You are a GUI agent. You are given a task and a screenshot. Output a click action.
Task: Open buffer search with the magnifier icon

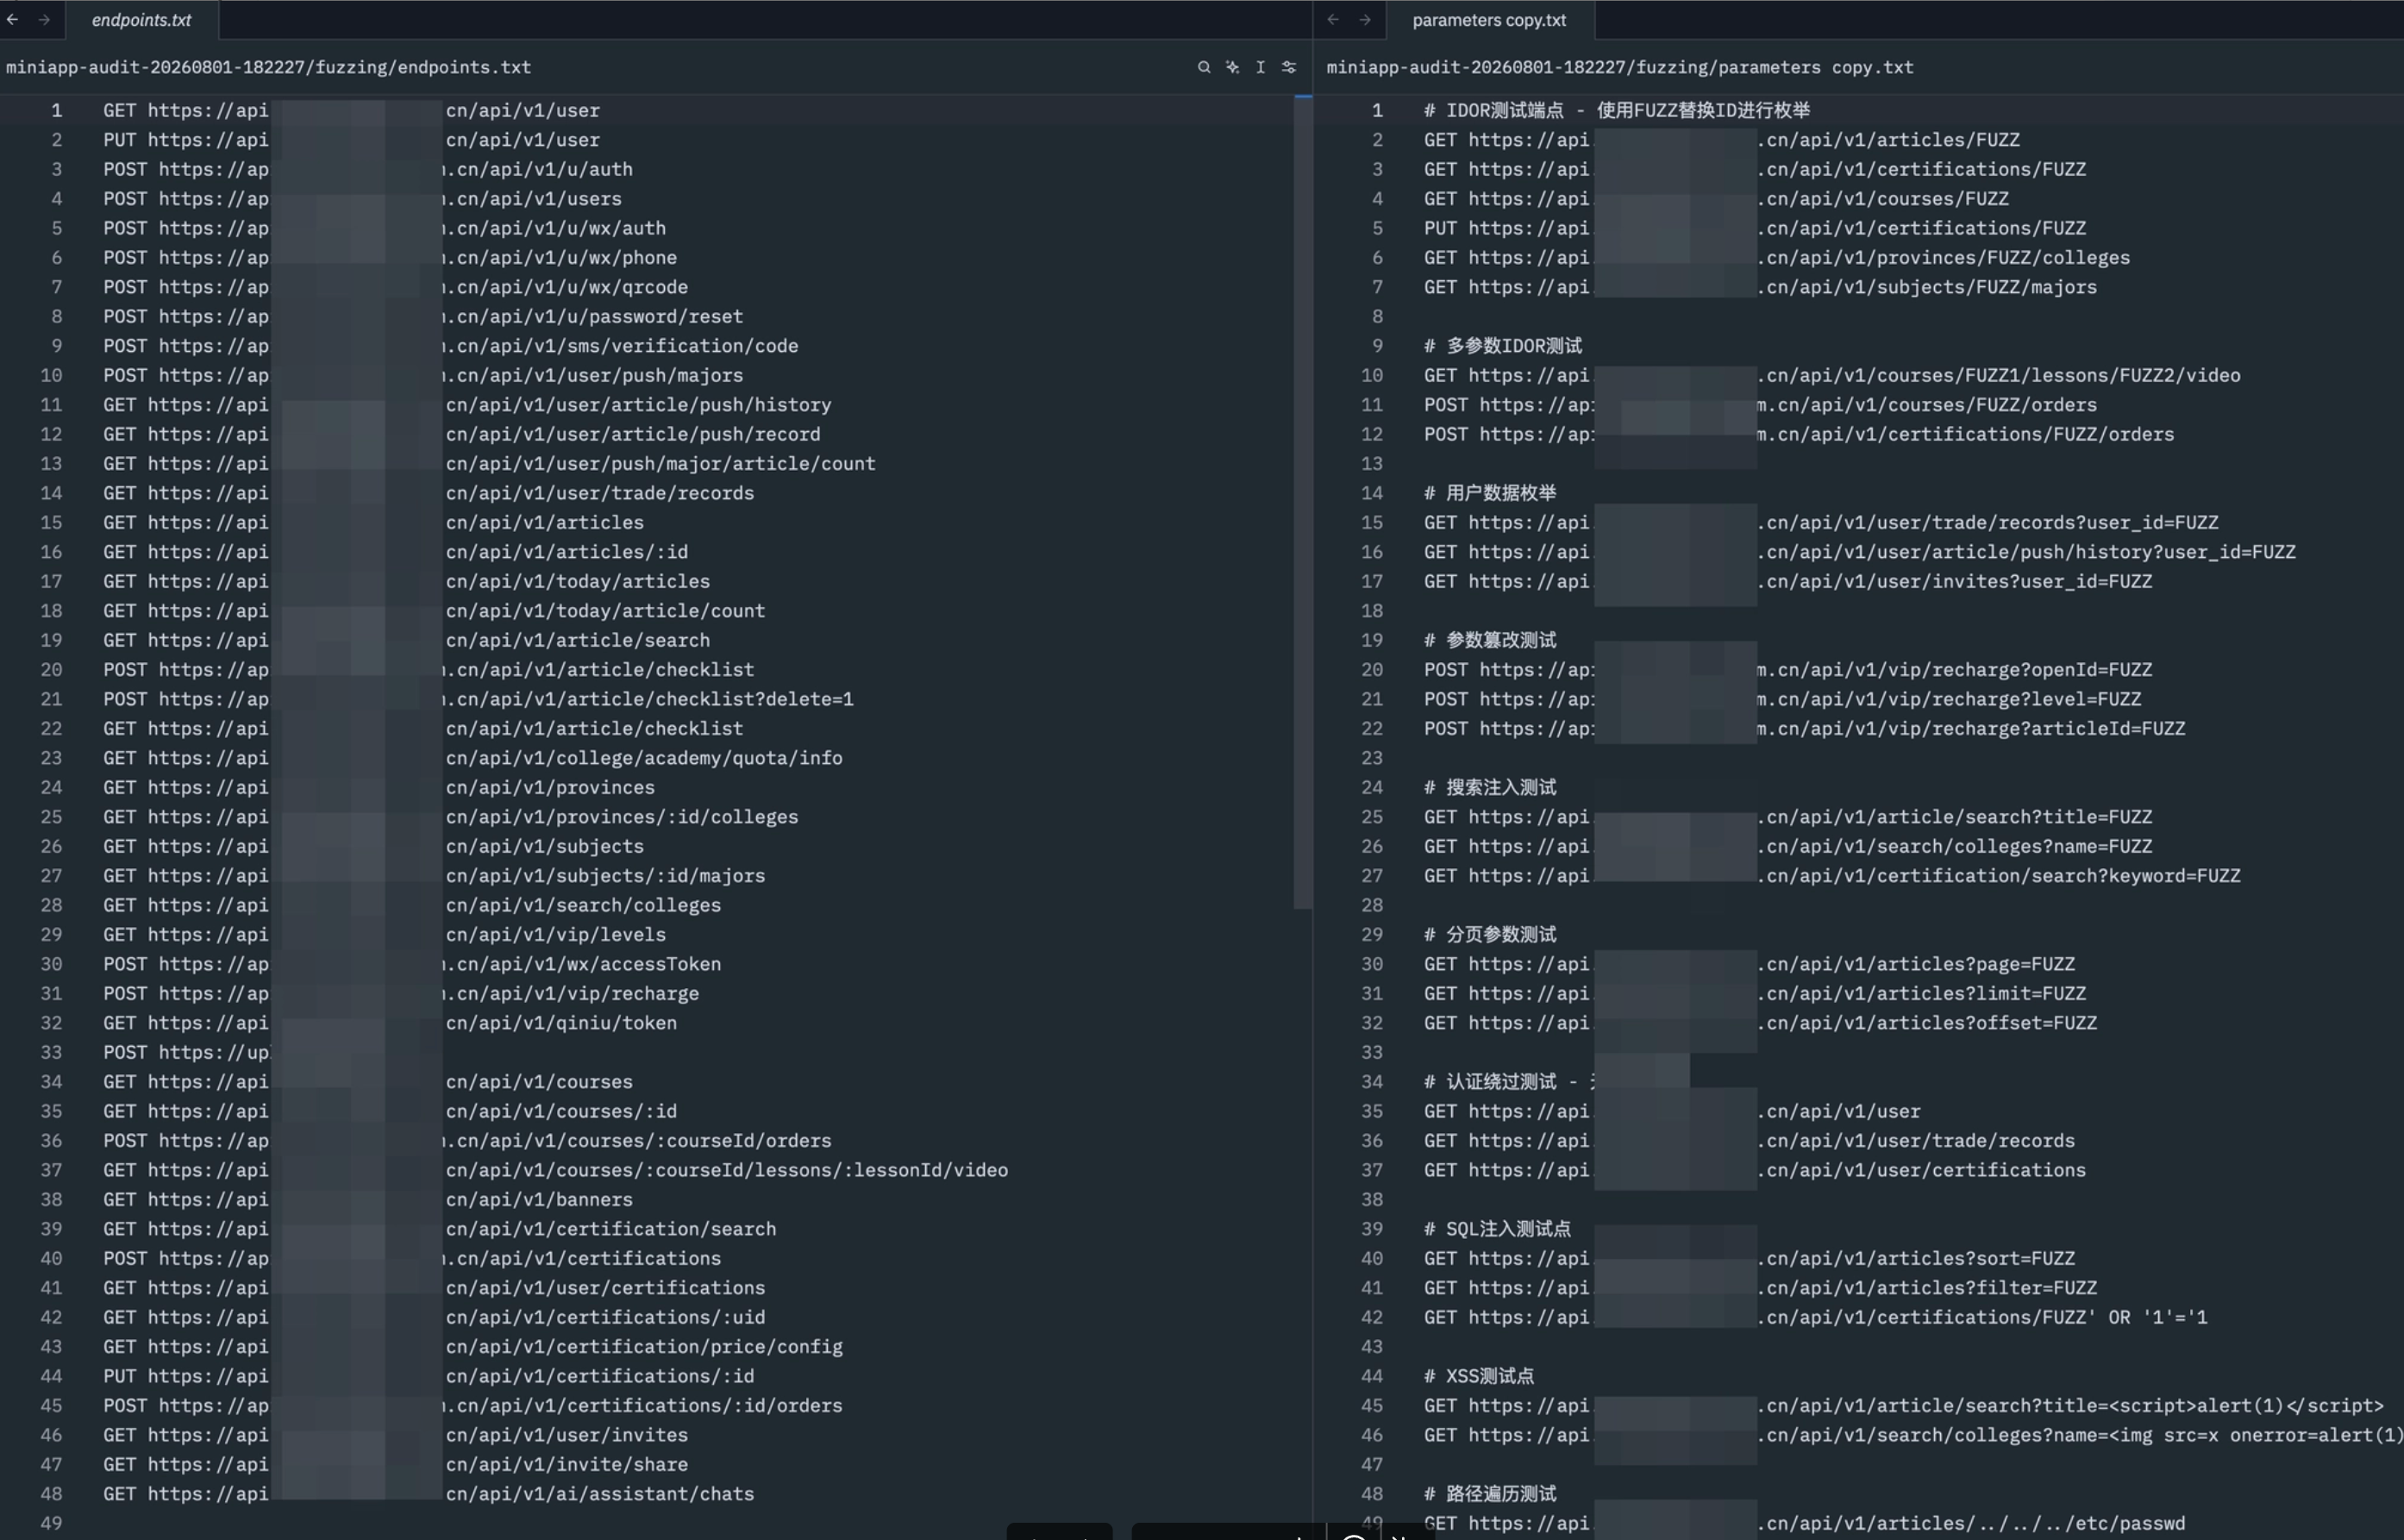1204,67
